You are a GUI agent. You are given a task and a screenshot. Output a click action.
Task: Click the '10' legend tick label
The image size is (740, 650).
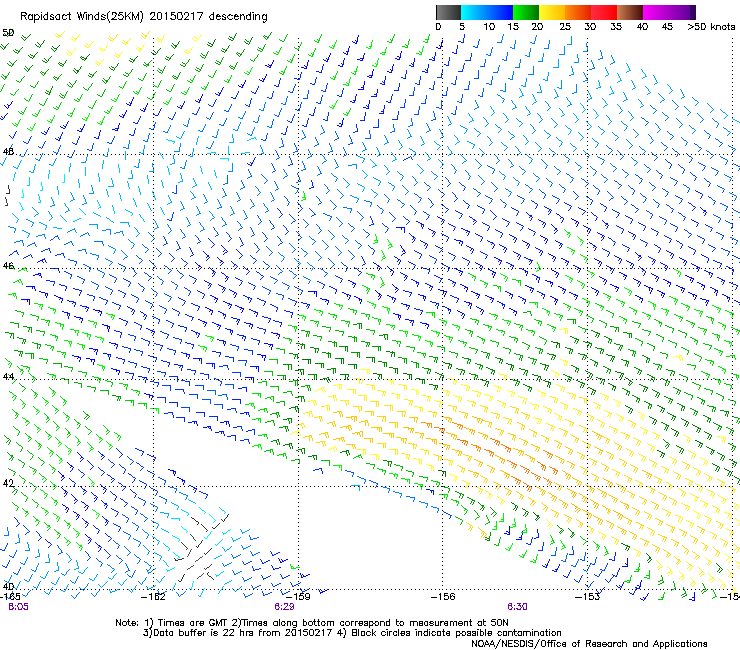489,27
